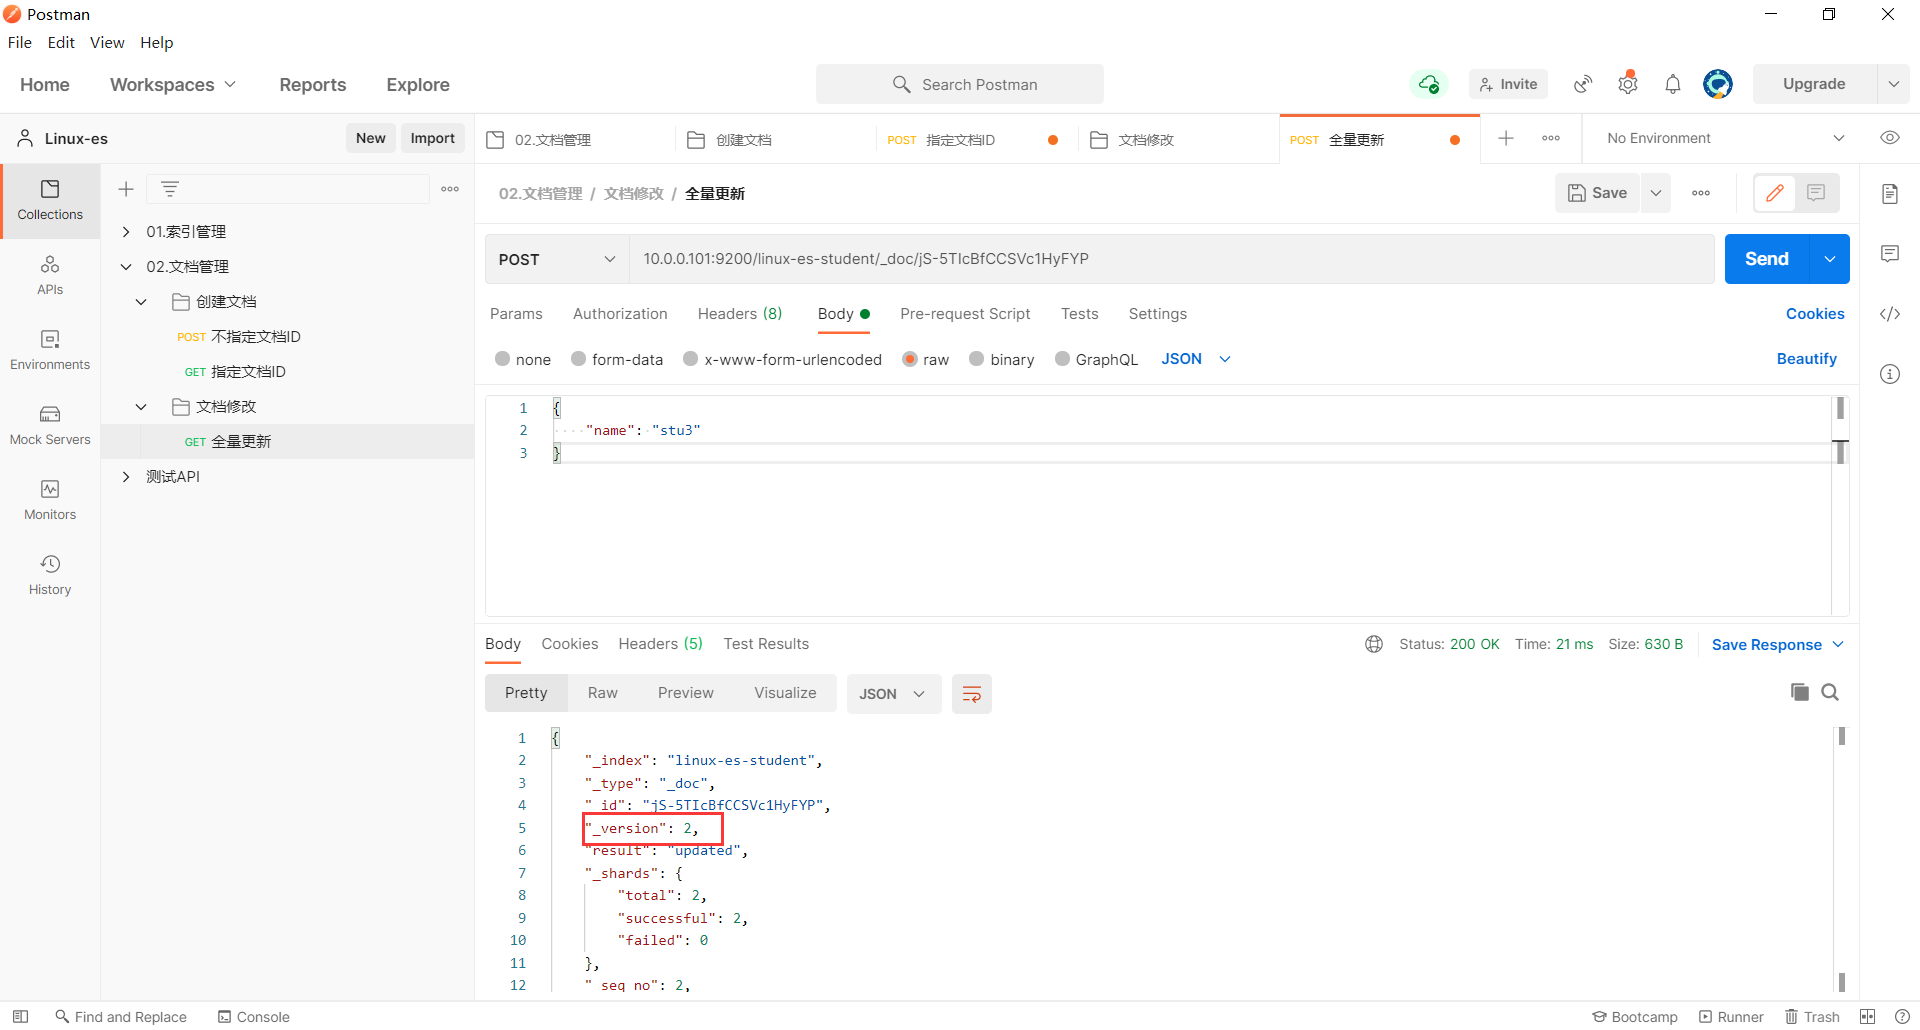
Task: Open the Save dropdown arrow
Action: click(1656, 193)
